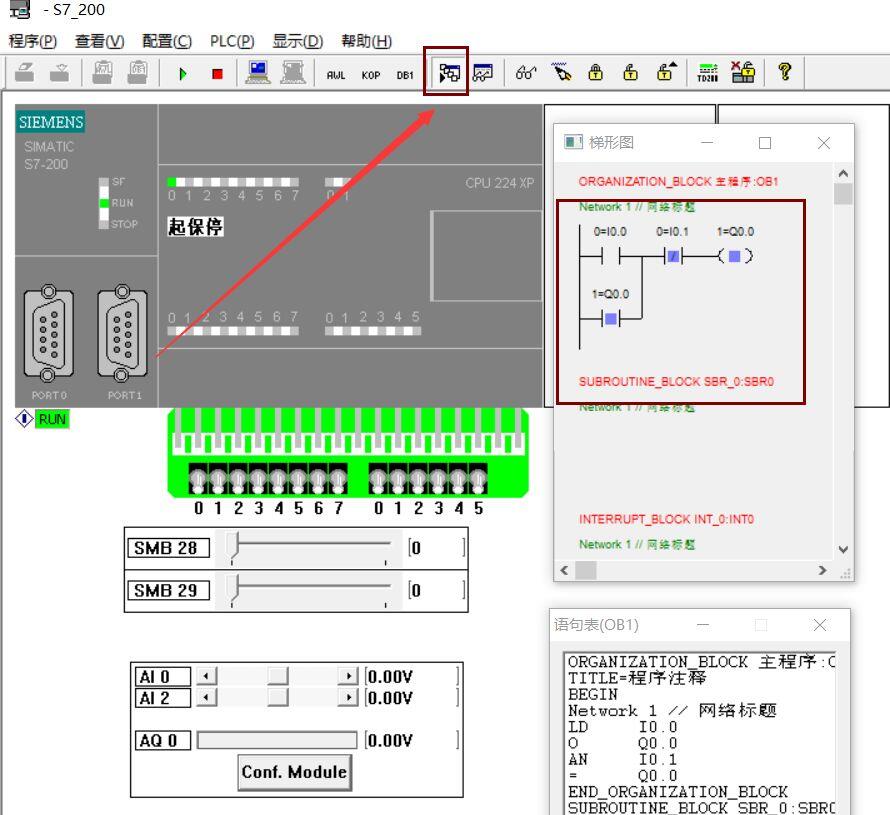
Task: Stop the PLC with the red Stop icon
Action: 217,74
